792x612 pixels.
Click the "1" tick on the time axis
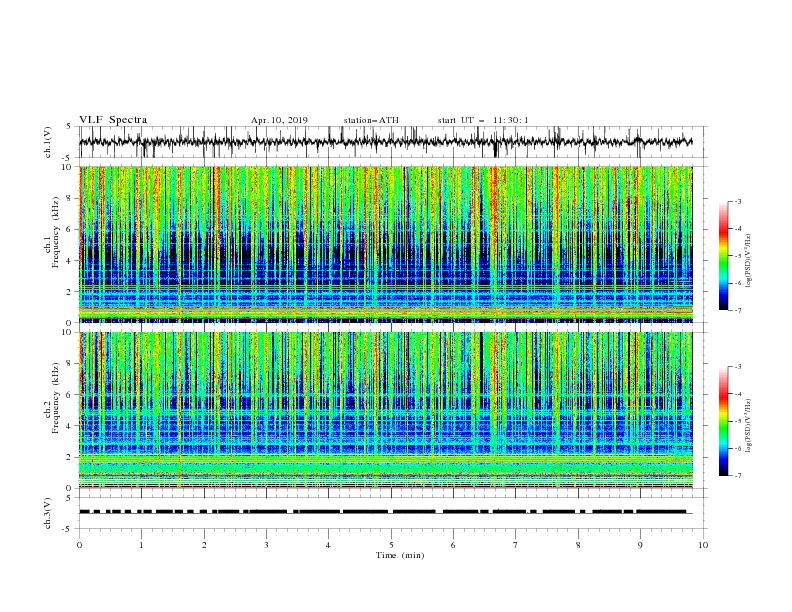141,545
